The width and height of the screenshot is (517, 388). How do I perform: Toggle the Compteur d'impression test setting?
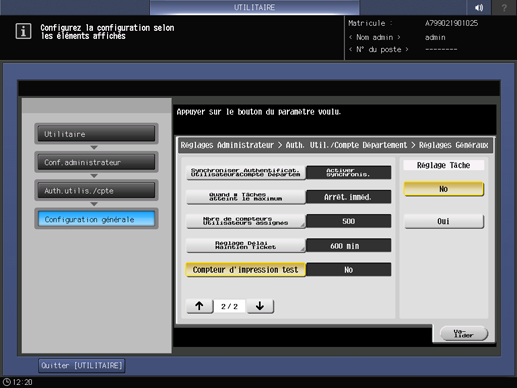coord(246,270)
